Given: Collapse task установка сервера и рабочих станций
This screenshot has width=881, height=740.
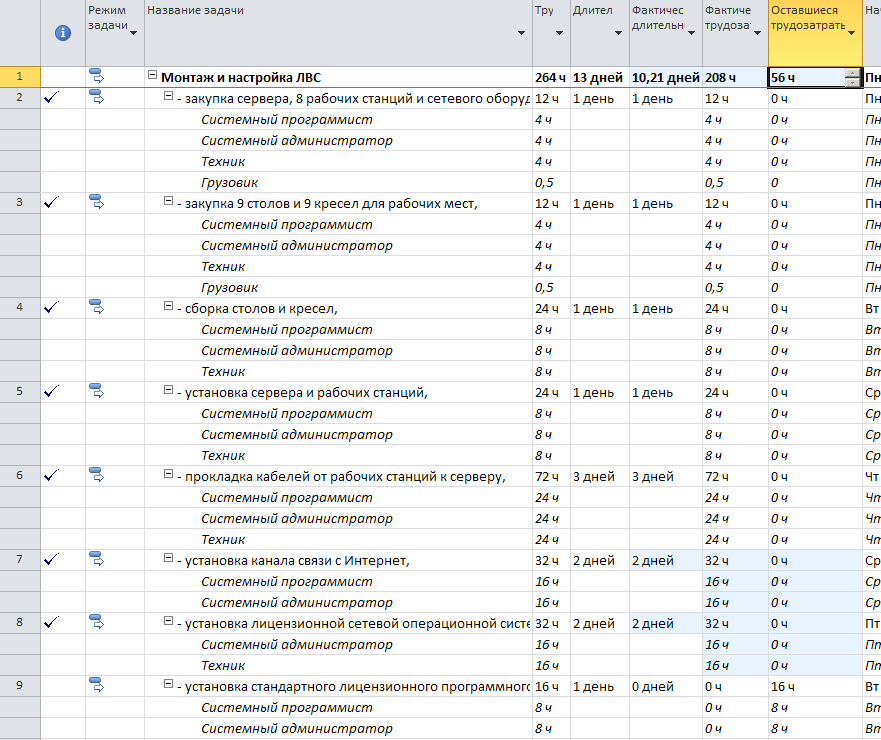Looking at the screenshot, I should point(168,390).
